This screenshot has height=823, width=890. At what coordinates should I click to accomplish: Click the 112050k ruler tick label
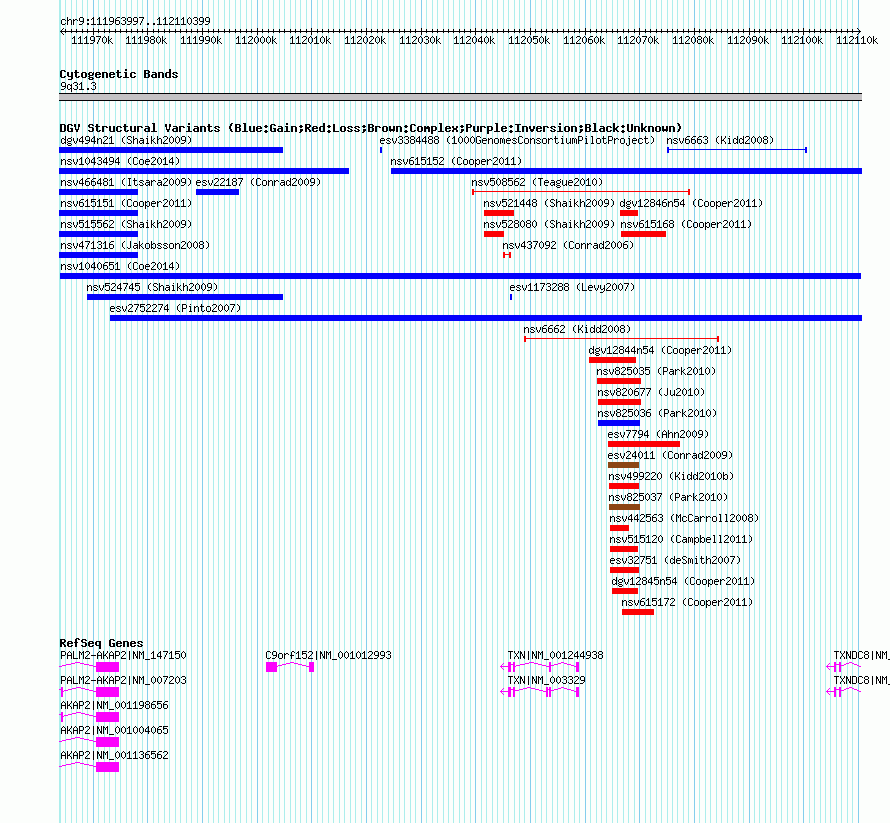[528, 40]
